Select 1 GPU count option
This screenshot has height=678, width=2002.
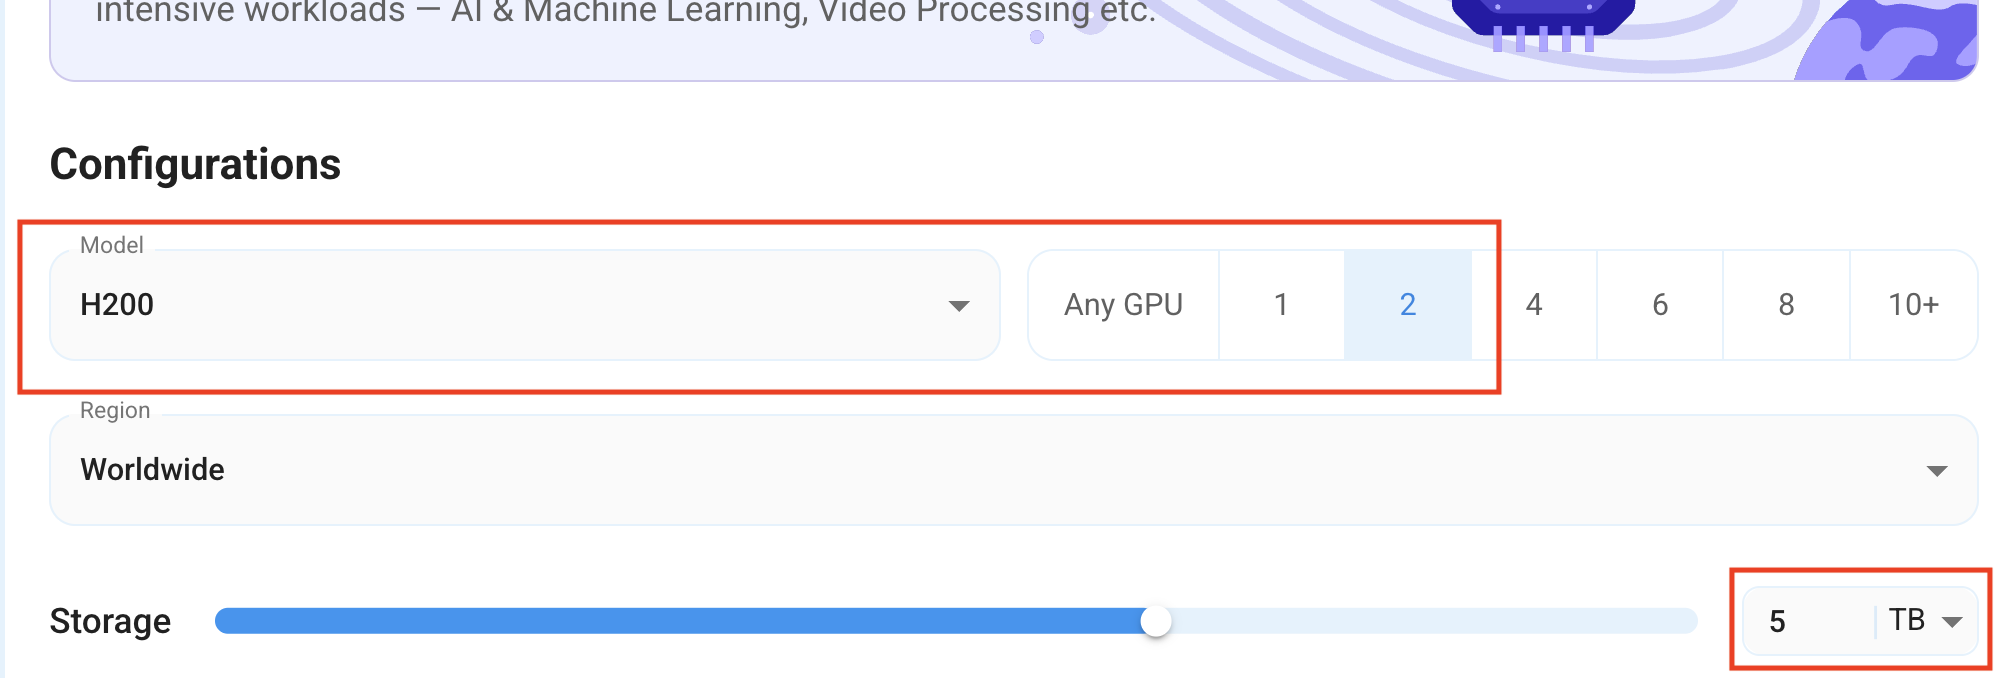click(x=1281, y=305)
